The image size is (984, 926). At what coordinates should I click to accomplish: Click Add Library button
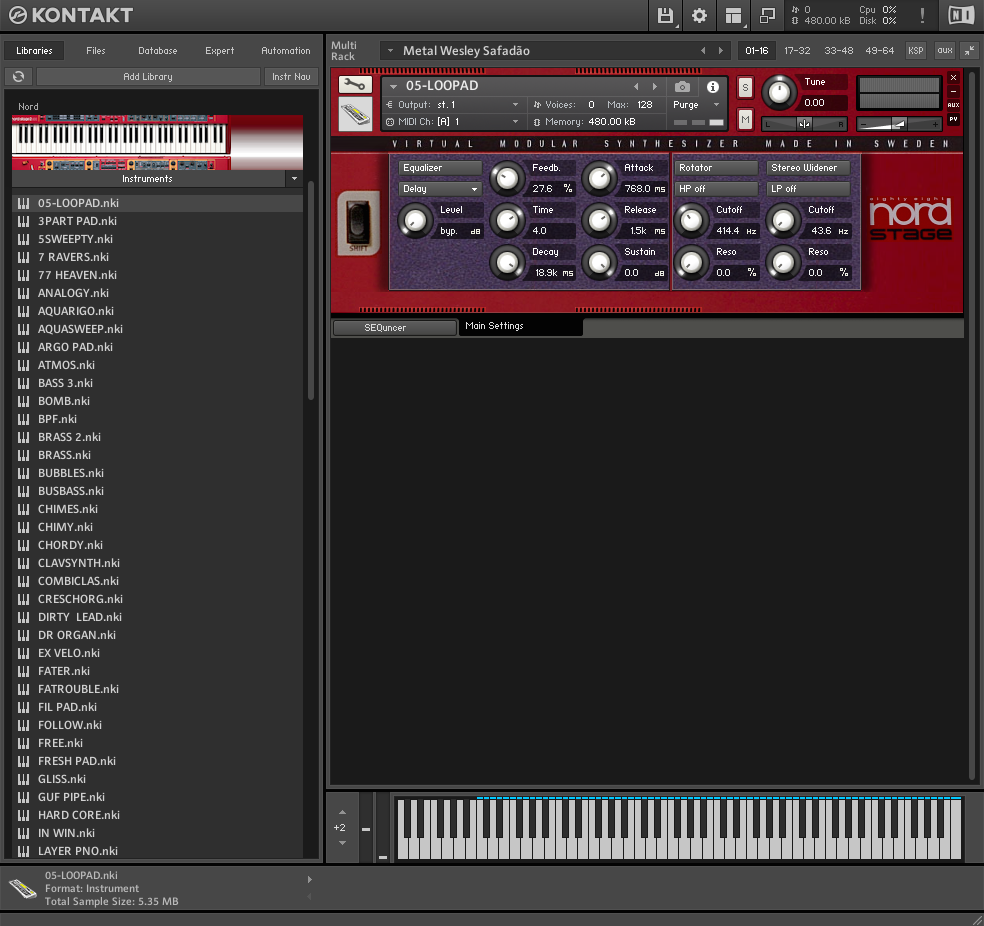point(148,77)
